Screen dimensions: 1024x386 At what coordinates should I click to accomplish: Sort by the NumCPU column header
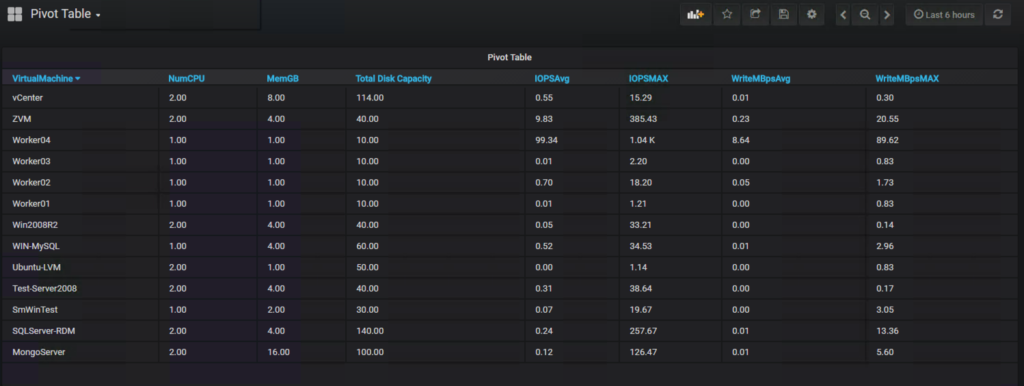click(187, 78)
